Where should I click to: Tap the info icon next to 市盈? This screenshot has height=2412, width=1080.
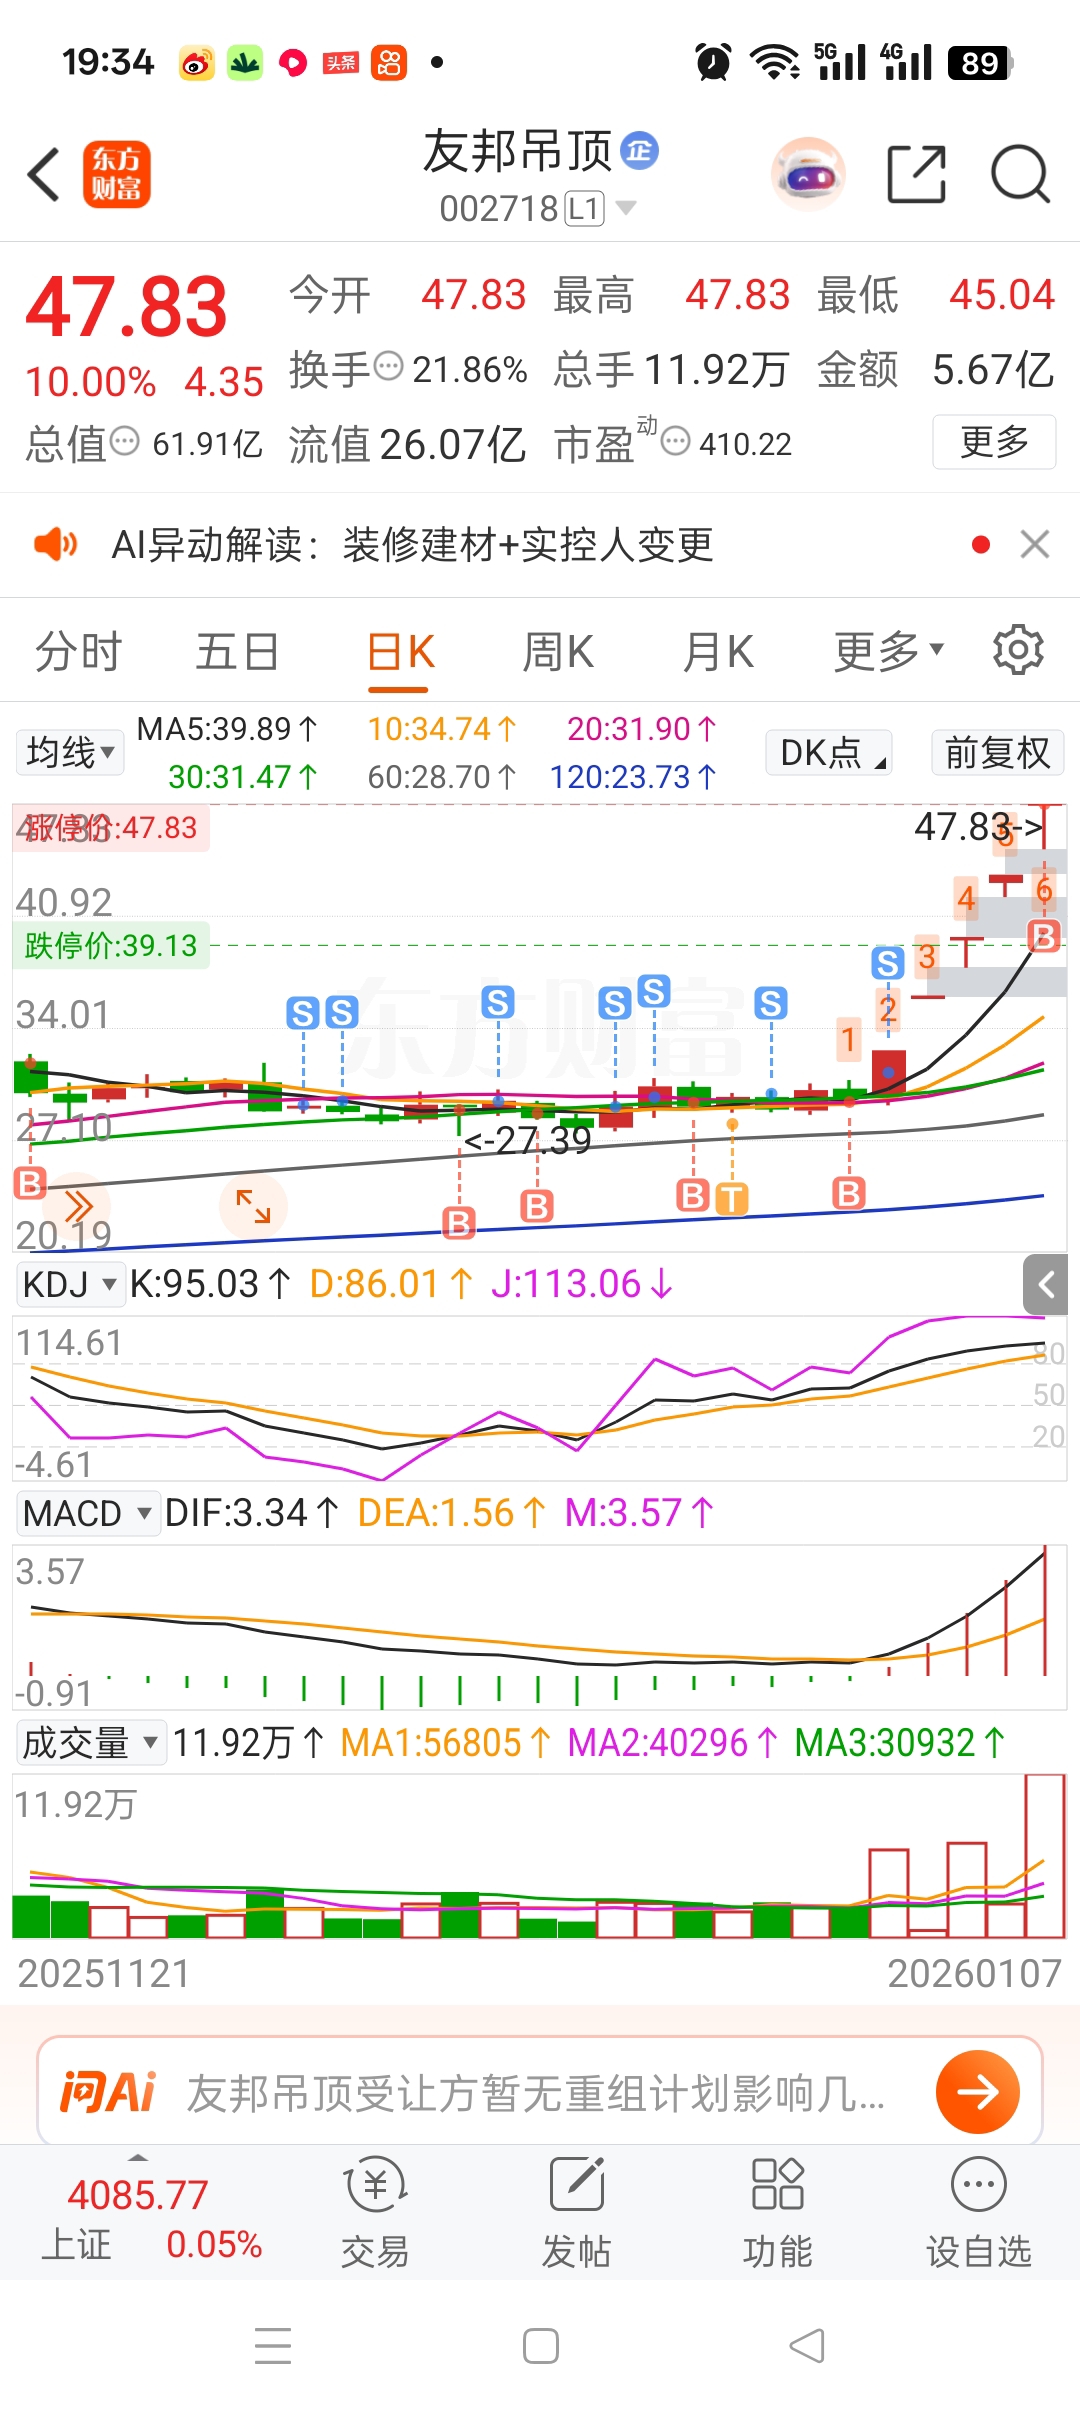tap(676, 441)
